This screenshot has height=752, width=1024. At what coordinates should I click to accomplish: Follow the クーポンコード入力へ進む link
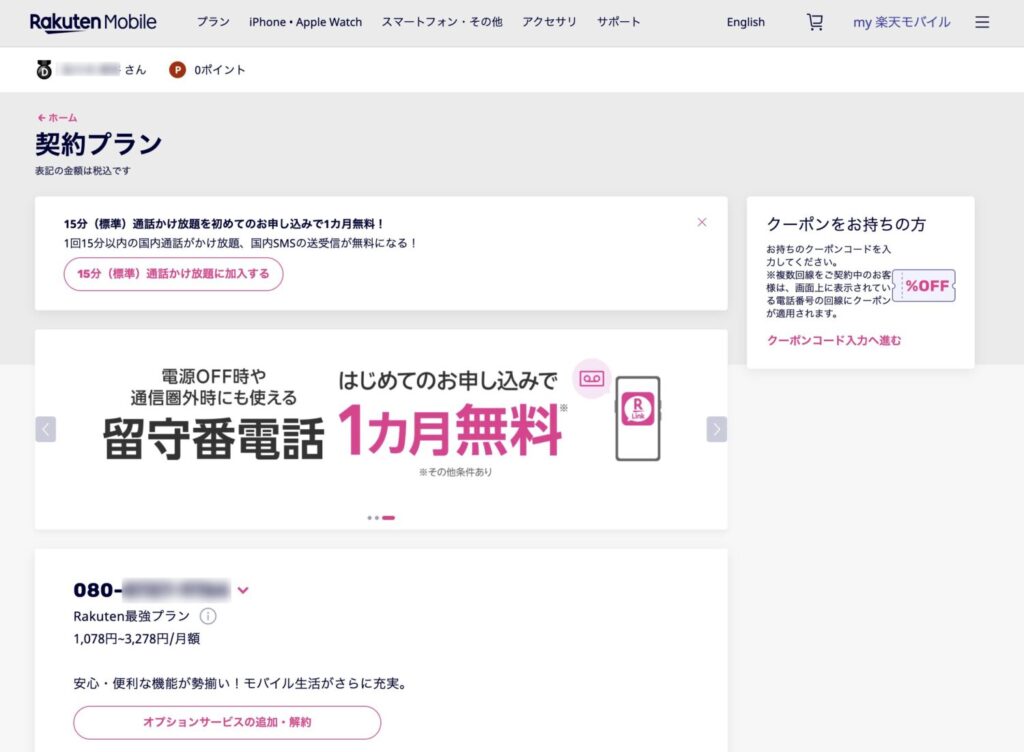point(834,341)
